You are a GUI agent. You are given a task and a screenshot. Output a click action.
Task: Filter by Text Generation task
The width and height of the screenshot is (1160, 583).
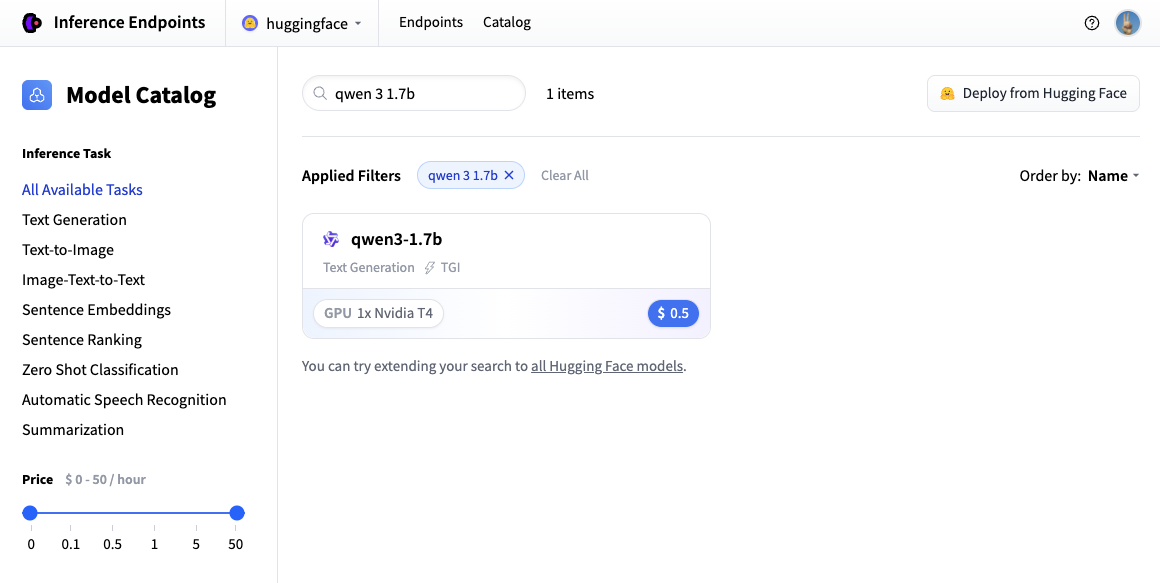pos(74,220)
